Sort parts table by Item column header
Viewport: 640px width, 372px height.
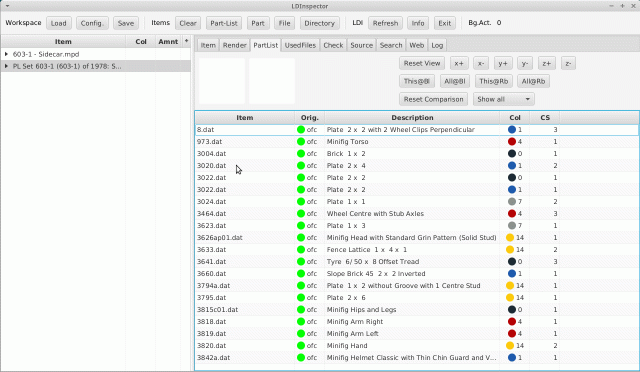click(x=244, y=118)
